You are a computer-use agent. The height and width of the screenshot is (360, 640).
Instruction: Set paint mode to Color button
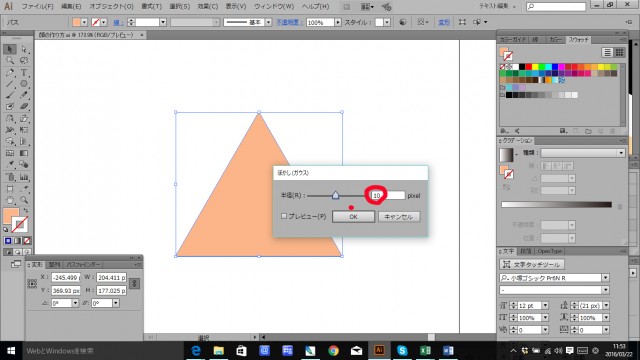click(8, 241)
